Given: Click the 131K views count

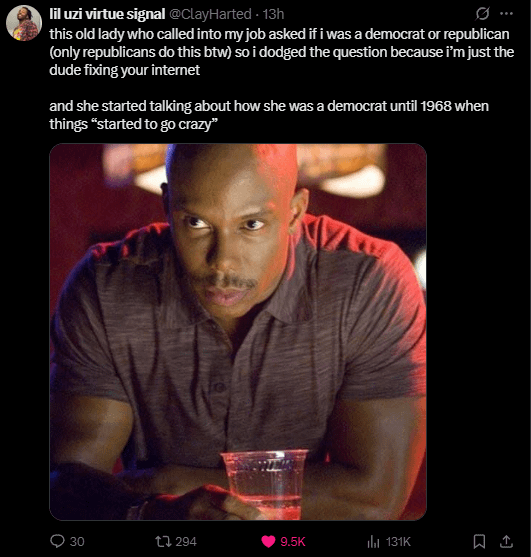Looking at the screenshot, I should [398, 542].
